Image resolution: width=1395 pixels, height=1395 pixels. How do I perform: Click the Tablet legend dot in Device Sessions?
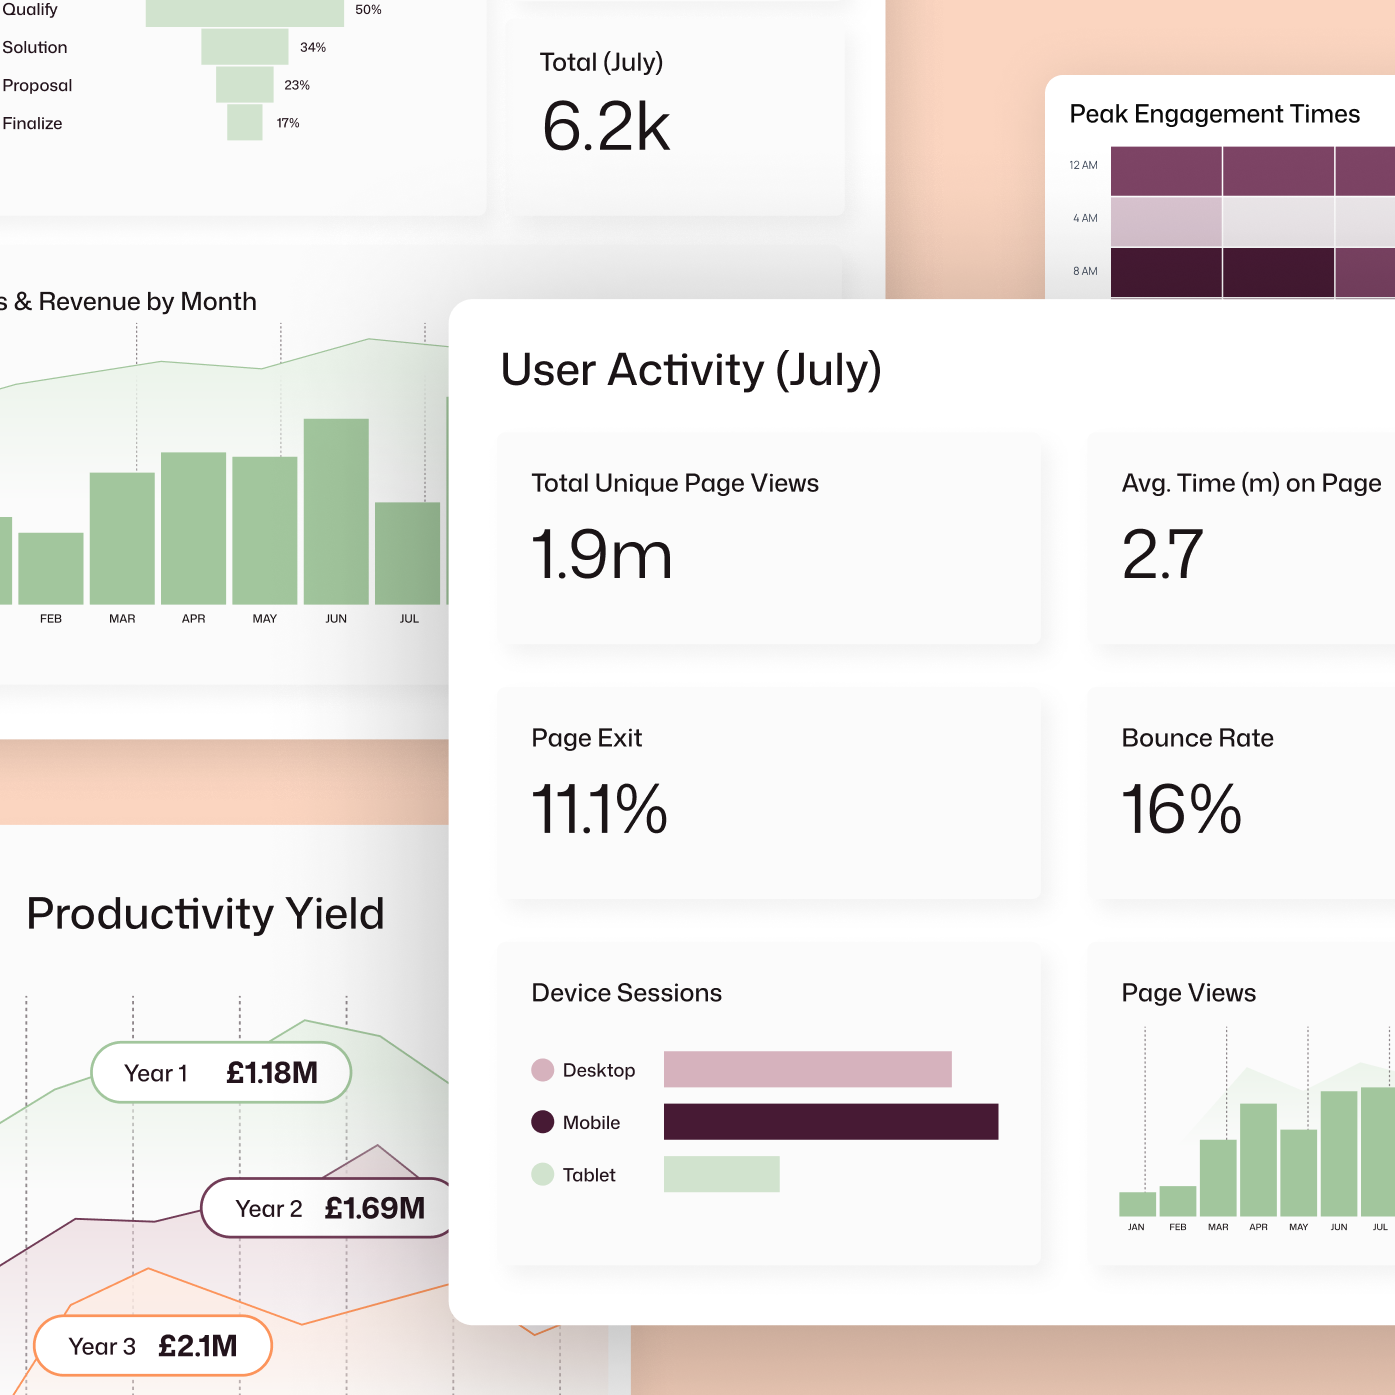542,1174
